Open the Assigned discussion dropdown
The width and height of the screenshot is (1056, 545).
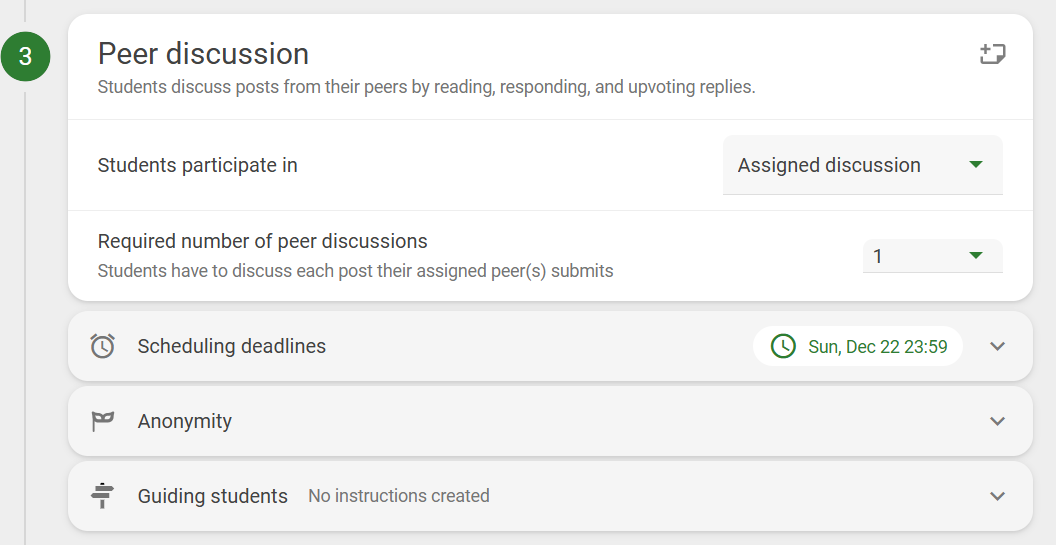point(863,165)
